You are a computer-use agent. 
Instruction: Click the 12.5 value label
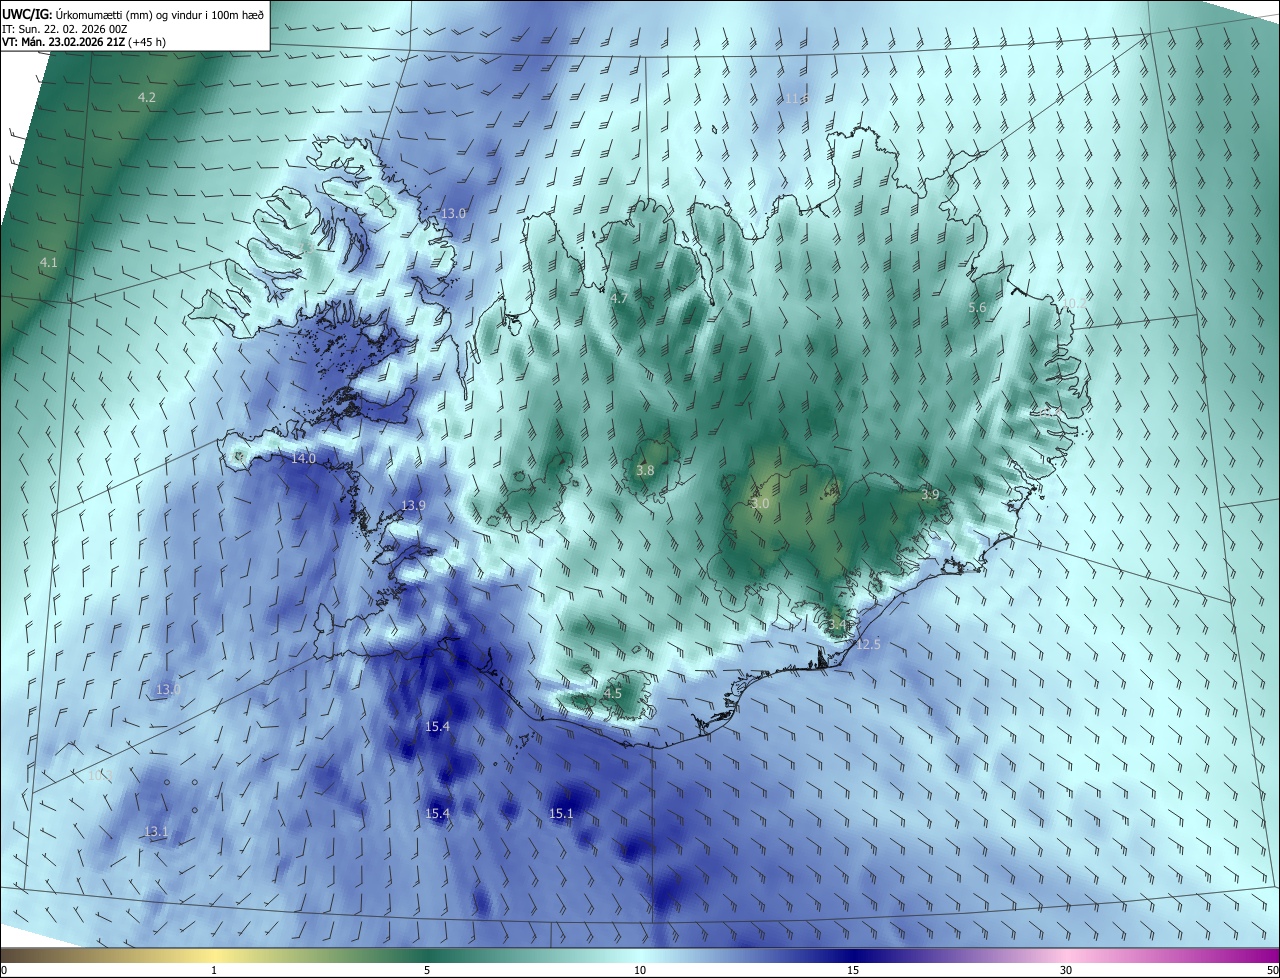(868, 645)
